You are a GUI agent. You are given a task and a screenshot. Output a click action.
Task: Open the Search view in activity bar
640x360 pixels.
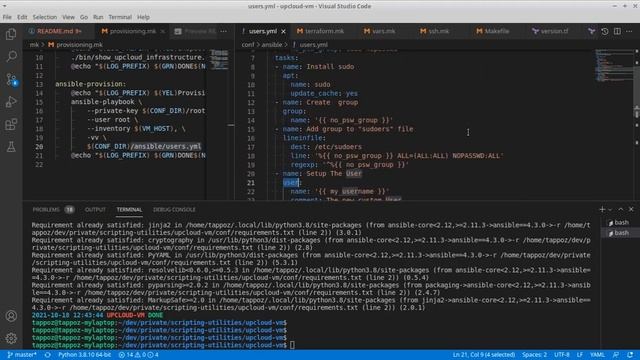point(11,56)
